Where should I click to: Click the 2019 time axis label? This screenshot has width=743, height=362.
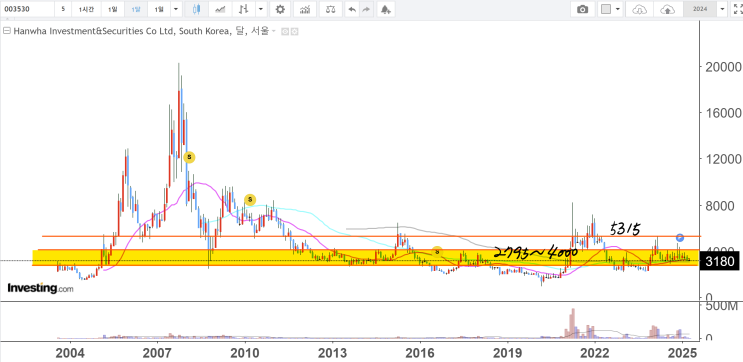point(507,353)
